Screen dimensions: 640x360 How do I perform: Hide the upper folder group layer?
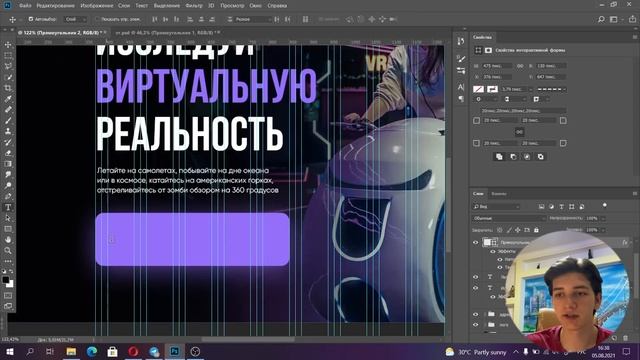tap(476, 314)
